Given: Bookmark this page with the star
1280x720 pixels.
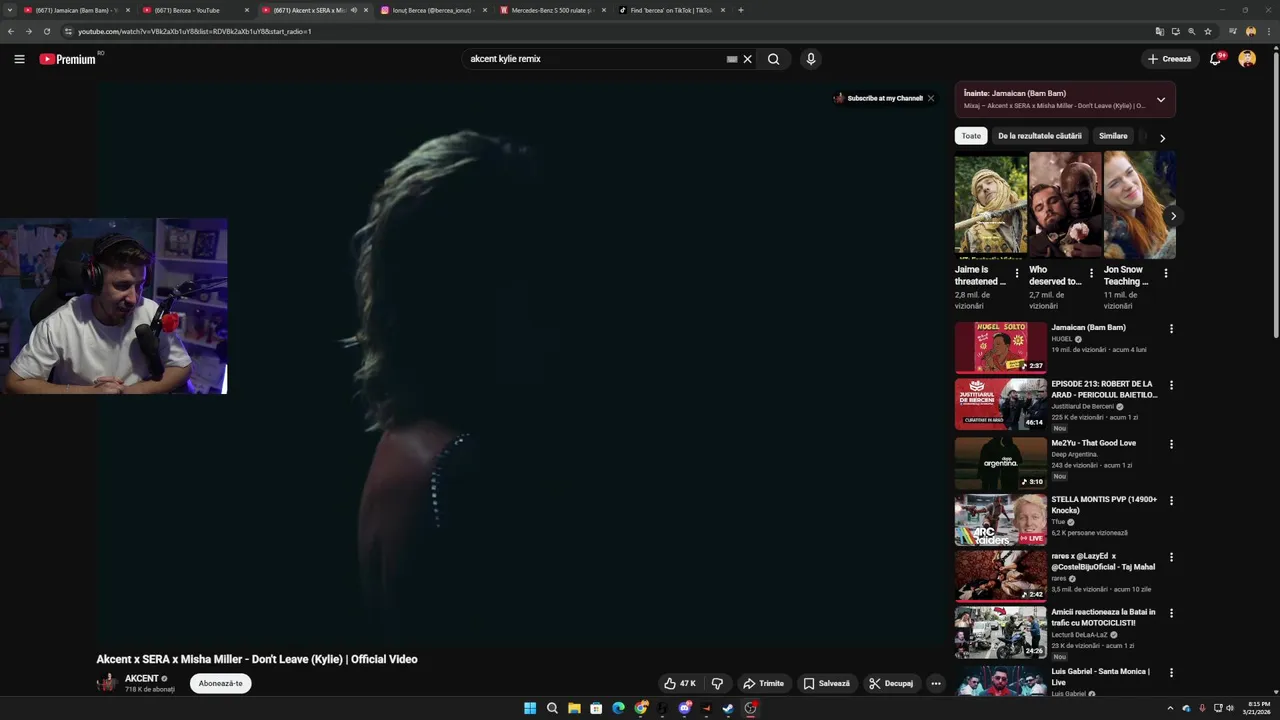Looking at the screenshot, I should pos(1208,31).
